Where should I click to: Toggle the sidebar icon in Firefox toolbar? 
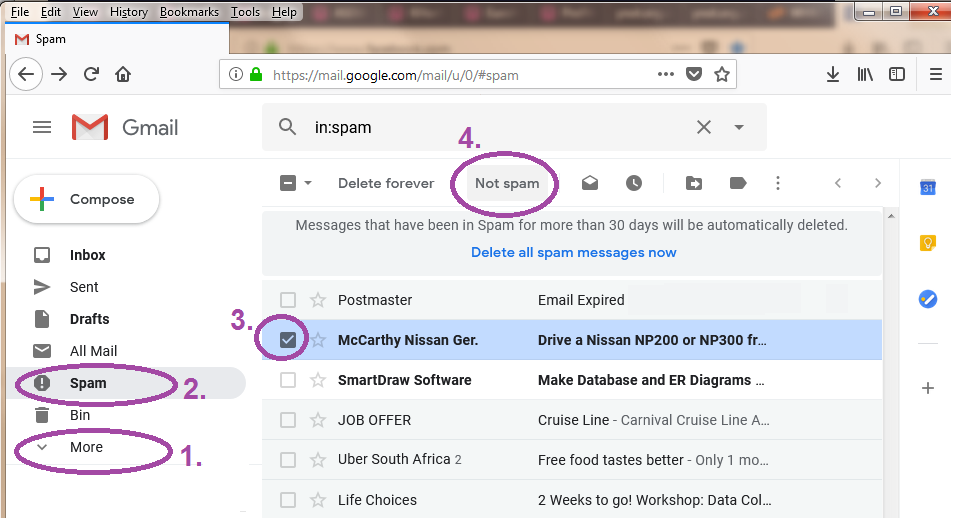(897, 74)
